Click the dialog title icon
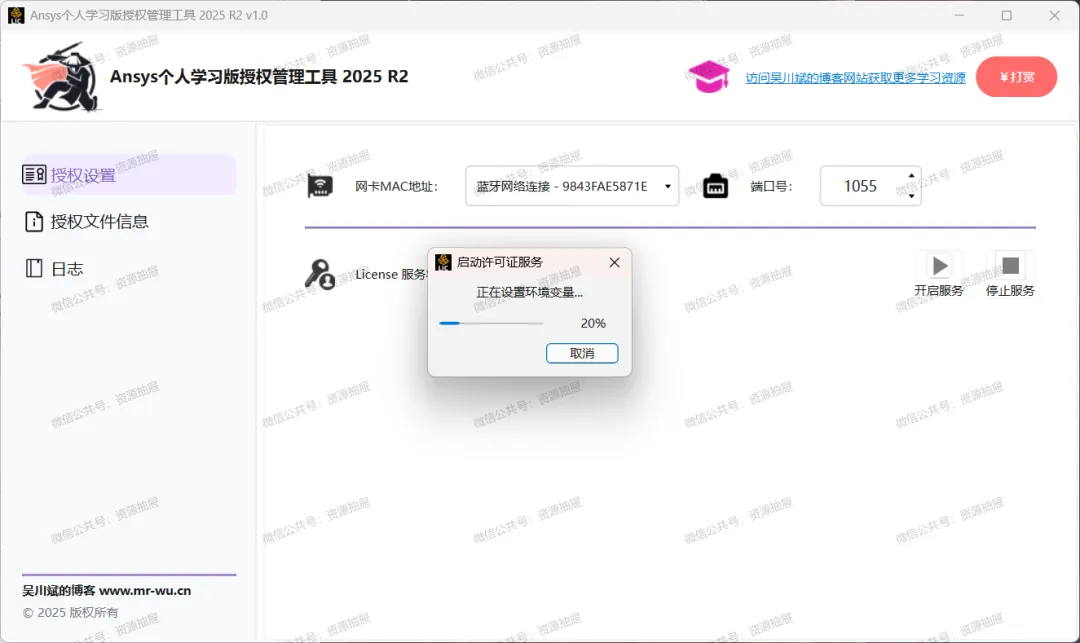The width and height of the screenshot is (1080, 643). [443, 262]
